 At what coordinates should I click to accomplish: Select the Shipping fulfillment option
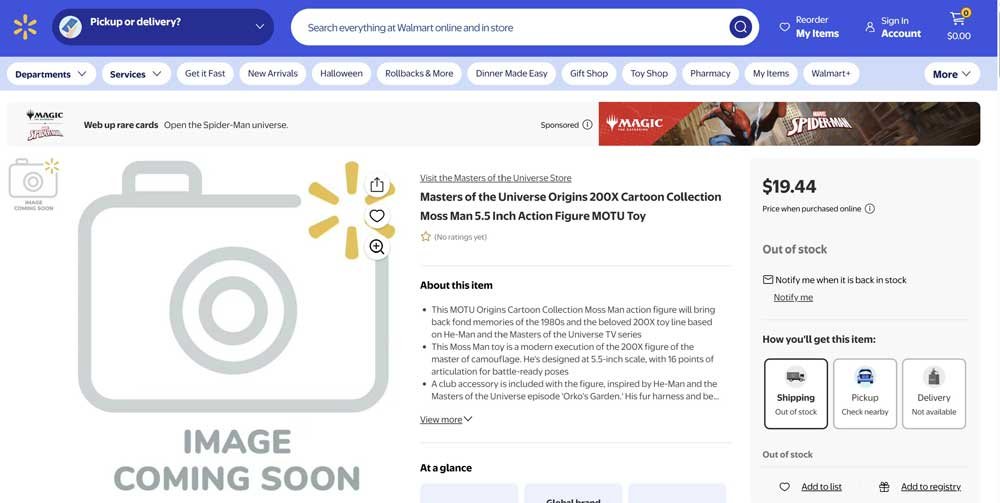(x=795, y=393)
